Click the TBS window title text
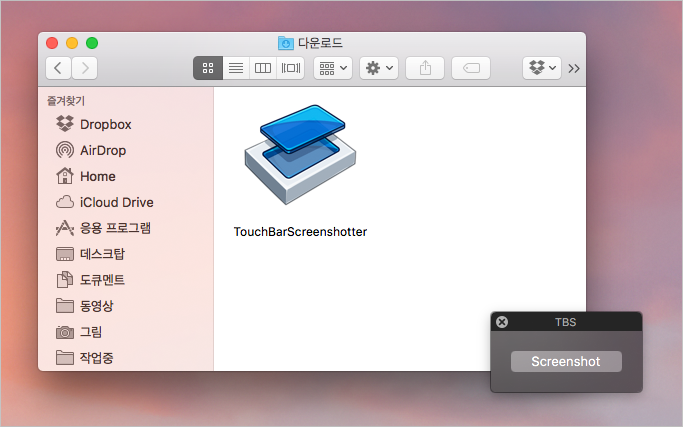This screenshot has width=683, height=427. click(x=565, y=322)
